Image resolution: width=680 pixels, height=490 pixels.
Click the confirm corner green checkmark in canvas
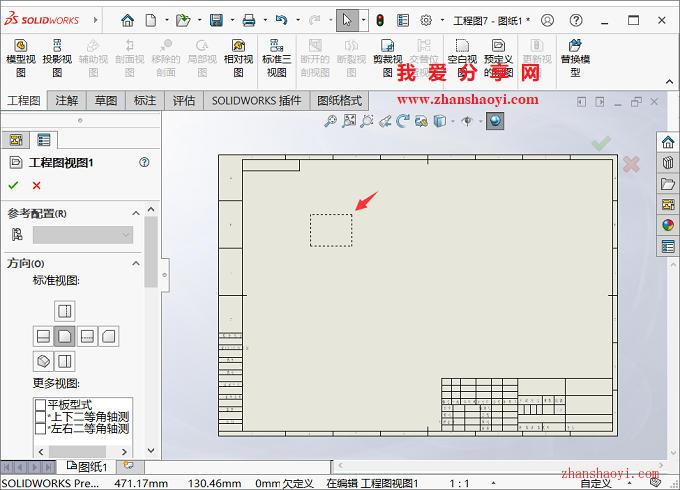[x=601, y=143]
